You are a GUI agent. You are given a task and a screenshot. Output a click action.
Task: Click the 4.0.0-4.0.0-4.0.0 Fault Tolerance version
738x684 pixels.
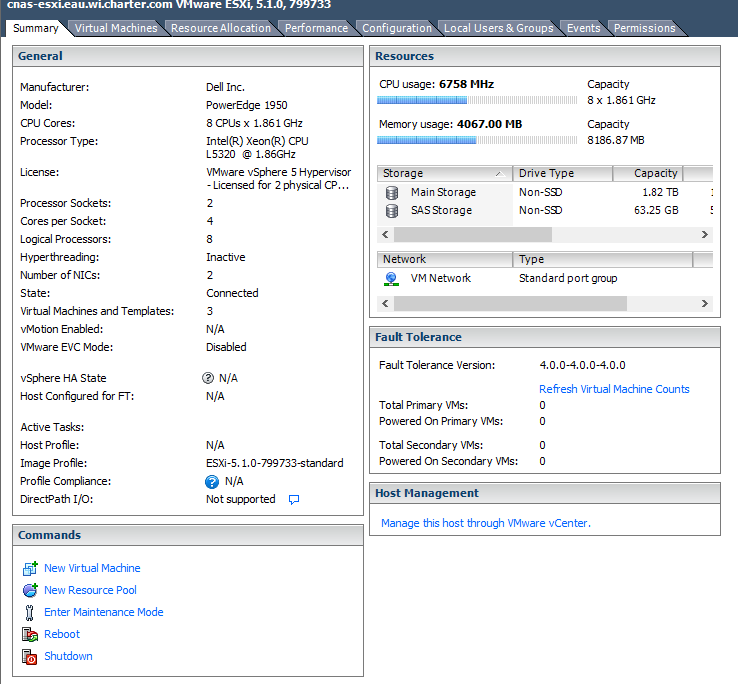tap(583, 365)
